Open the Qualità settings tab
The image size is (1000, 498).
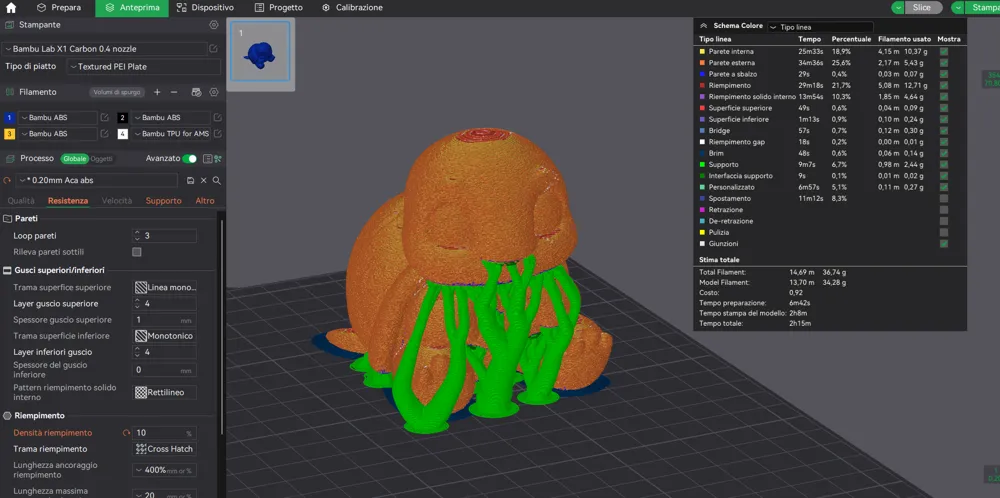coord(21,201)
